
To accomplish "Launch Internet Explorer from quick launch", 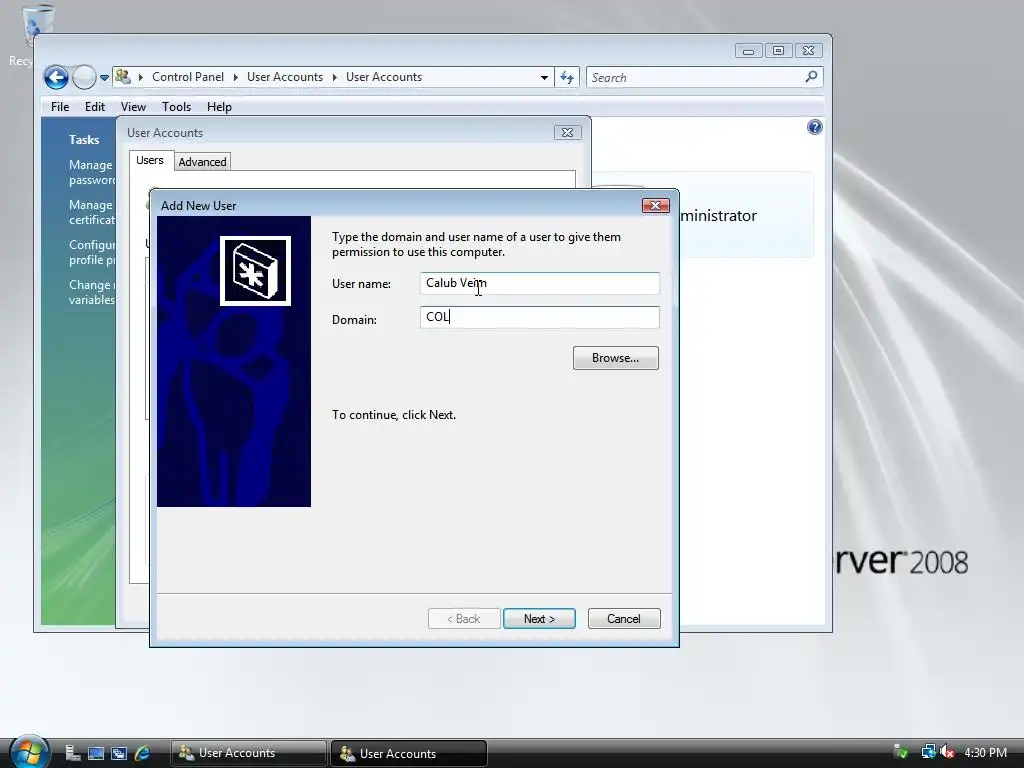I will (142, 753).
